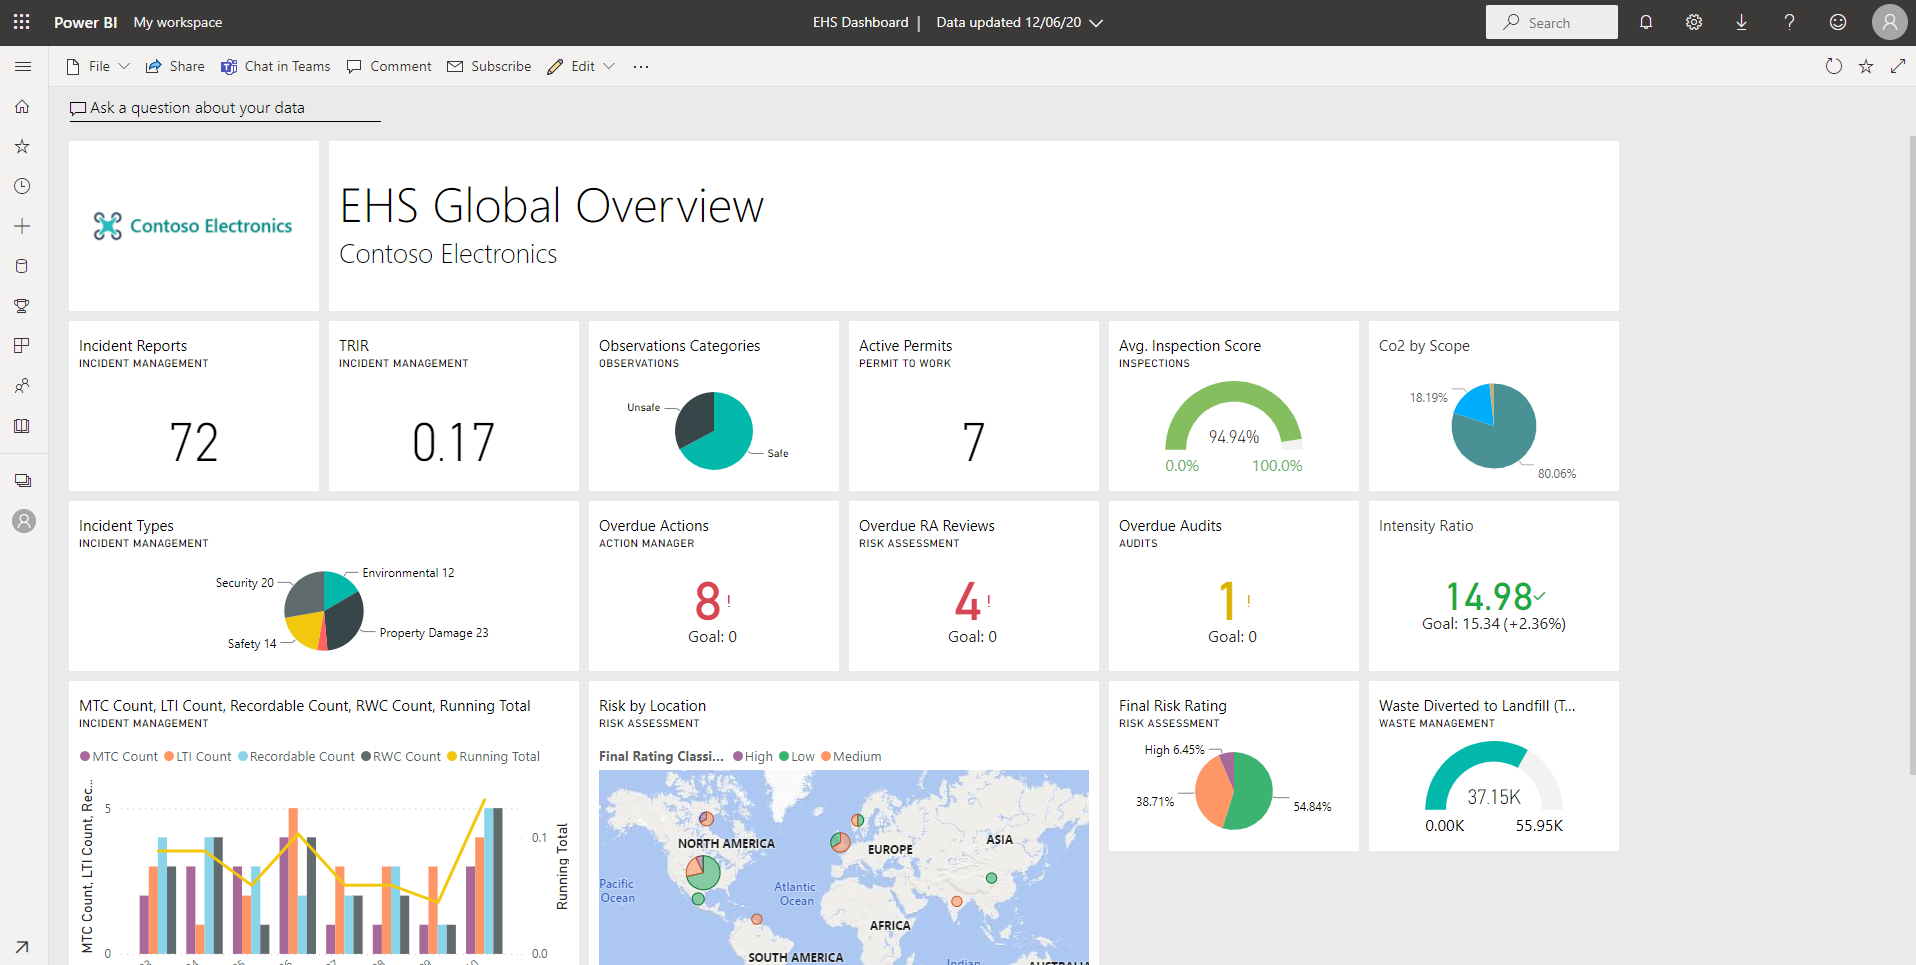
Task: Click the refresh dashboard icon
Action: click(1833, 67)
